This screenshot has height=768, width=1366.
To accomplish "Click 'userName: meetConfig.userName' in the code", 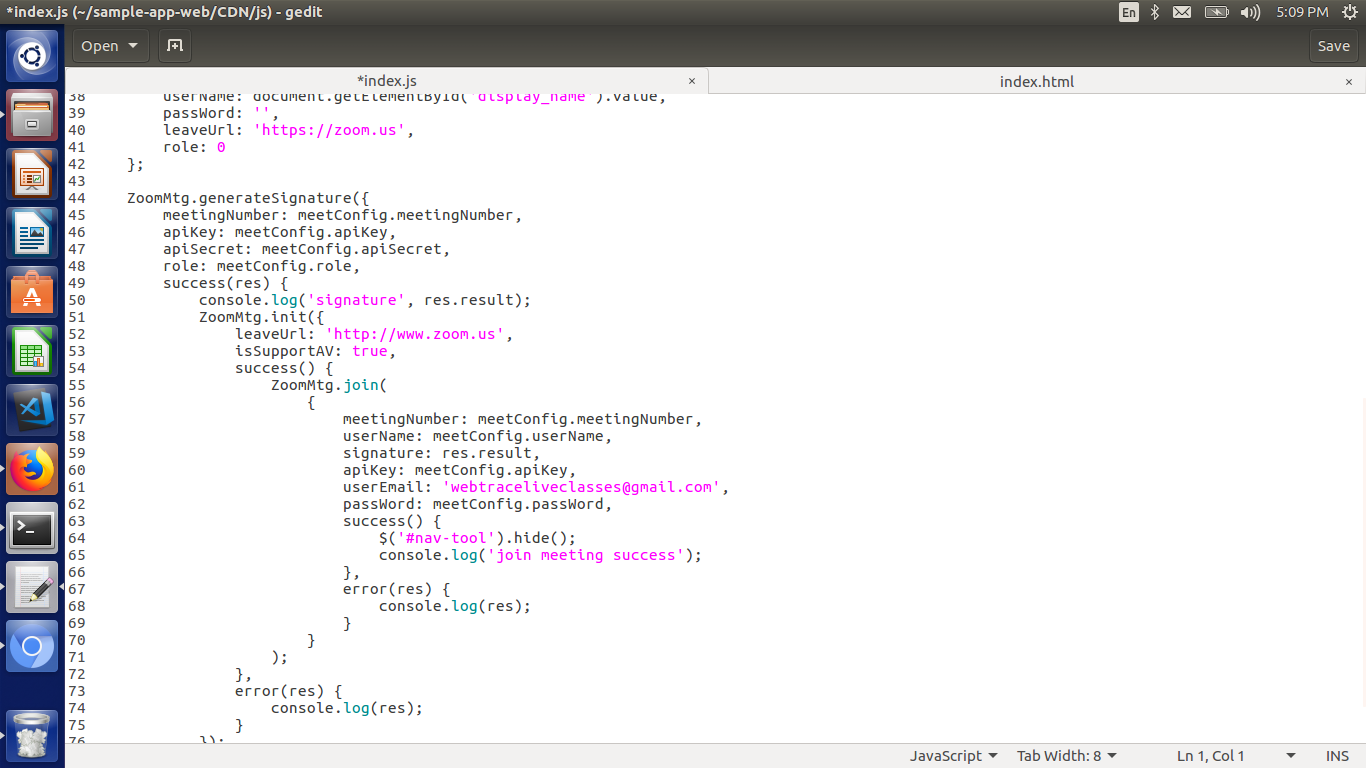I will click(473, 436).
